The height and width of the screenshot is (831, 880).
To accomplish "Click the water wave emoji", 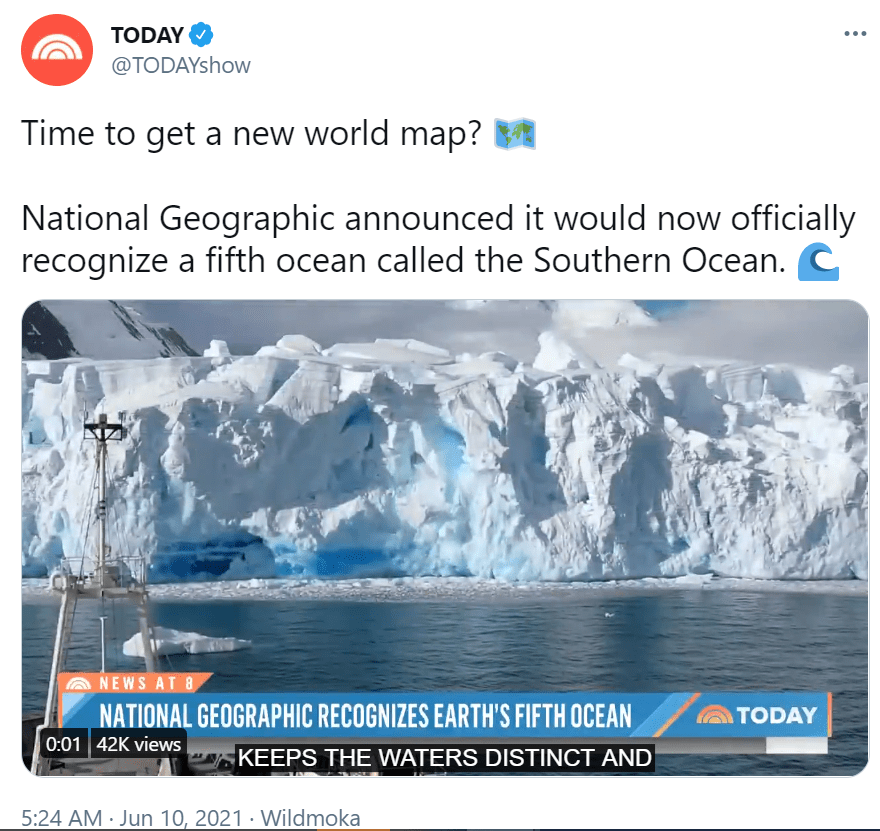I will click(x=818, y=261).
